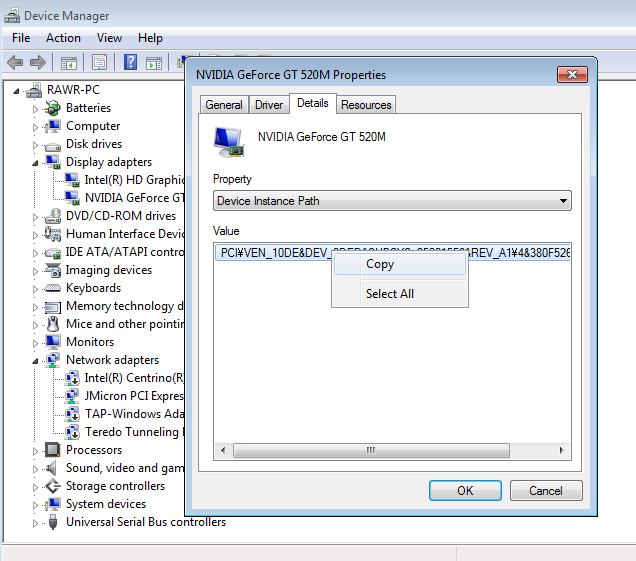Collapse the Display adapters node
The image size is (636, 561).
coord(35,163)
